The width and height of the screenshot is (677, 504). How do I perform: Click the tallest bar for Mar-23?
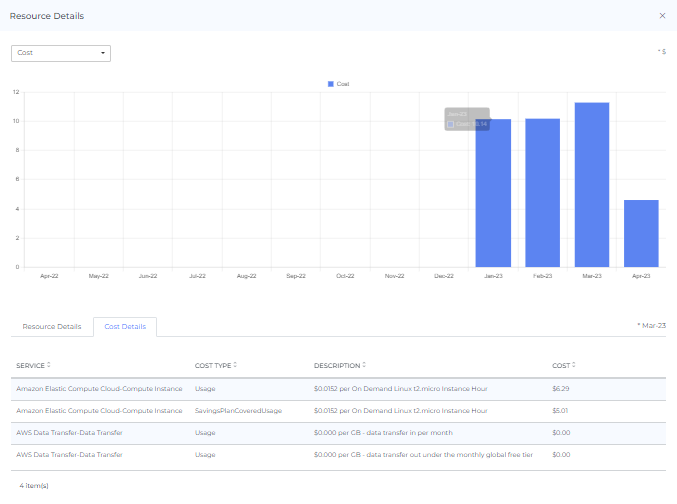[x=591, y=184]
